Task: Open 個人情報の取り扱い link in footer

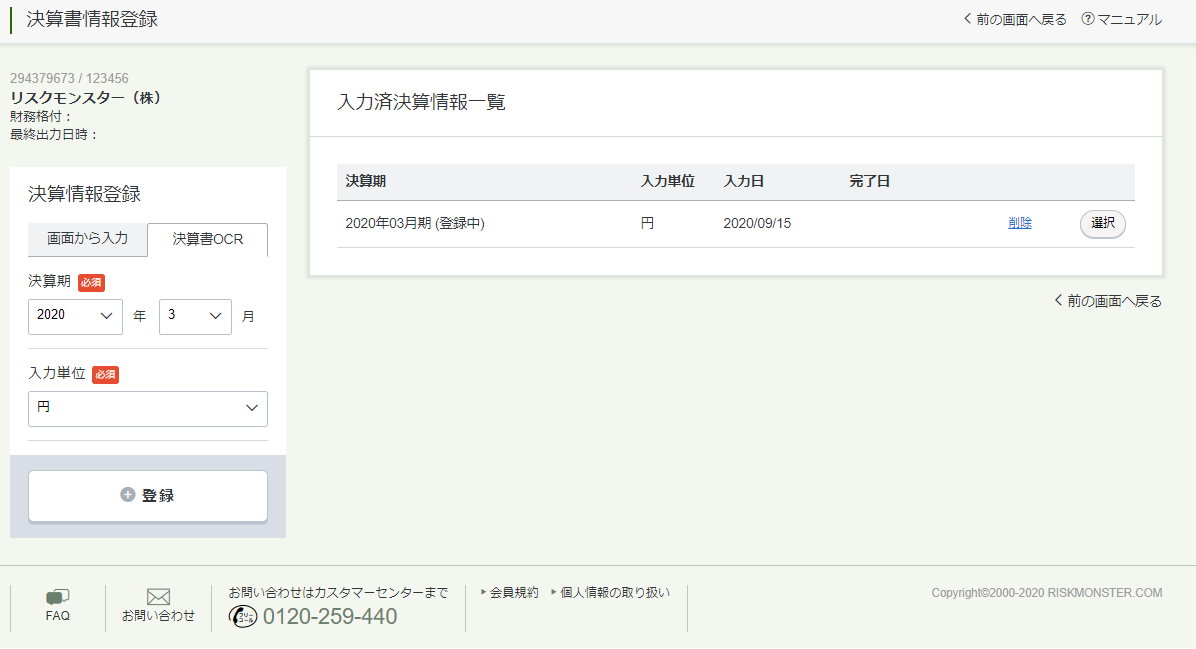Action: [x=614, y=593]
